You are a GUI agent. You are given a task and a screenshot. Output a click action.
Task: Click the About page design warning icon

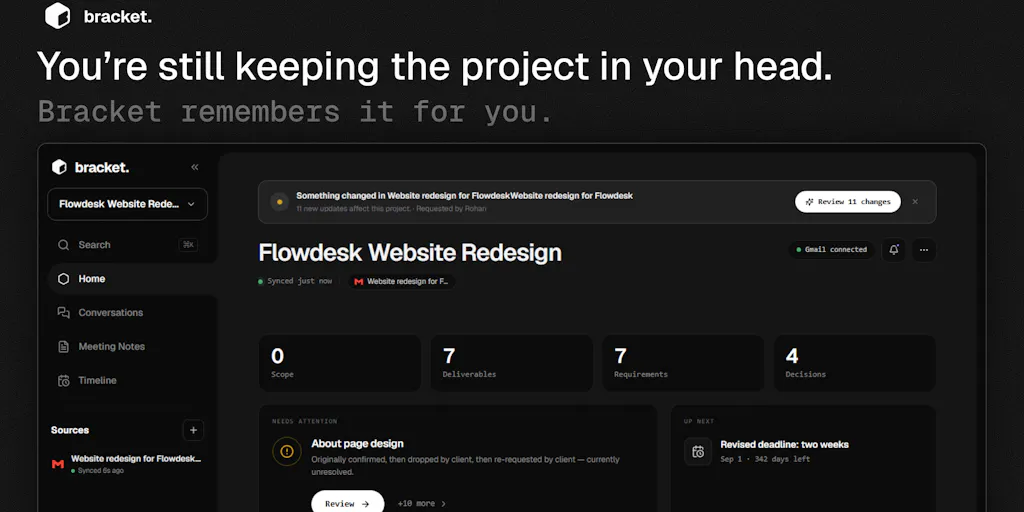[287, 451]
